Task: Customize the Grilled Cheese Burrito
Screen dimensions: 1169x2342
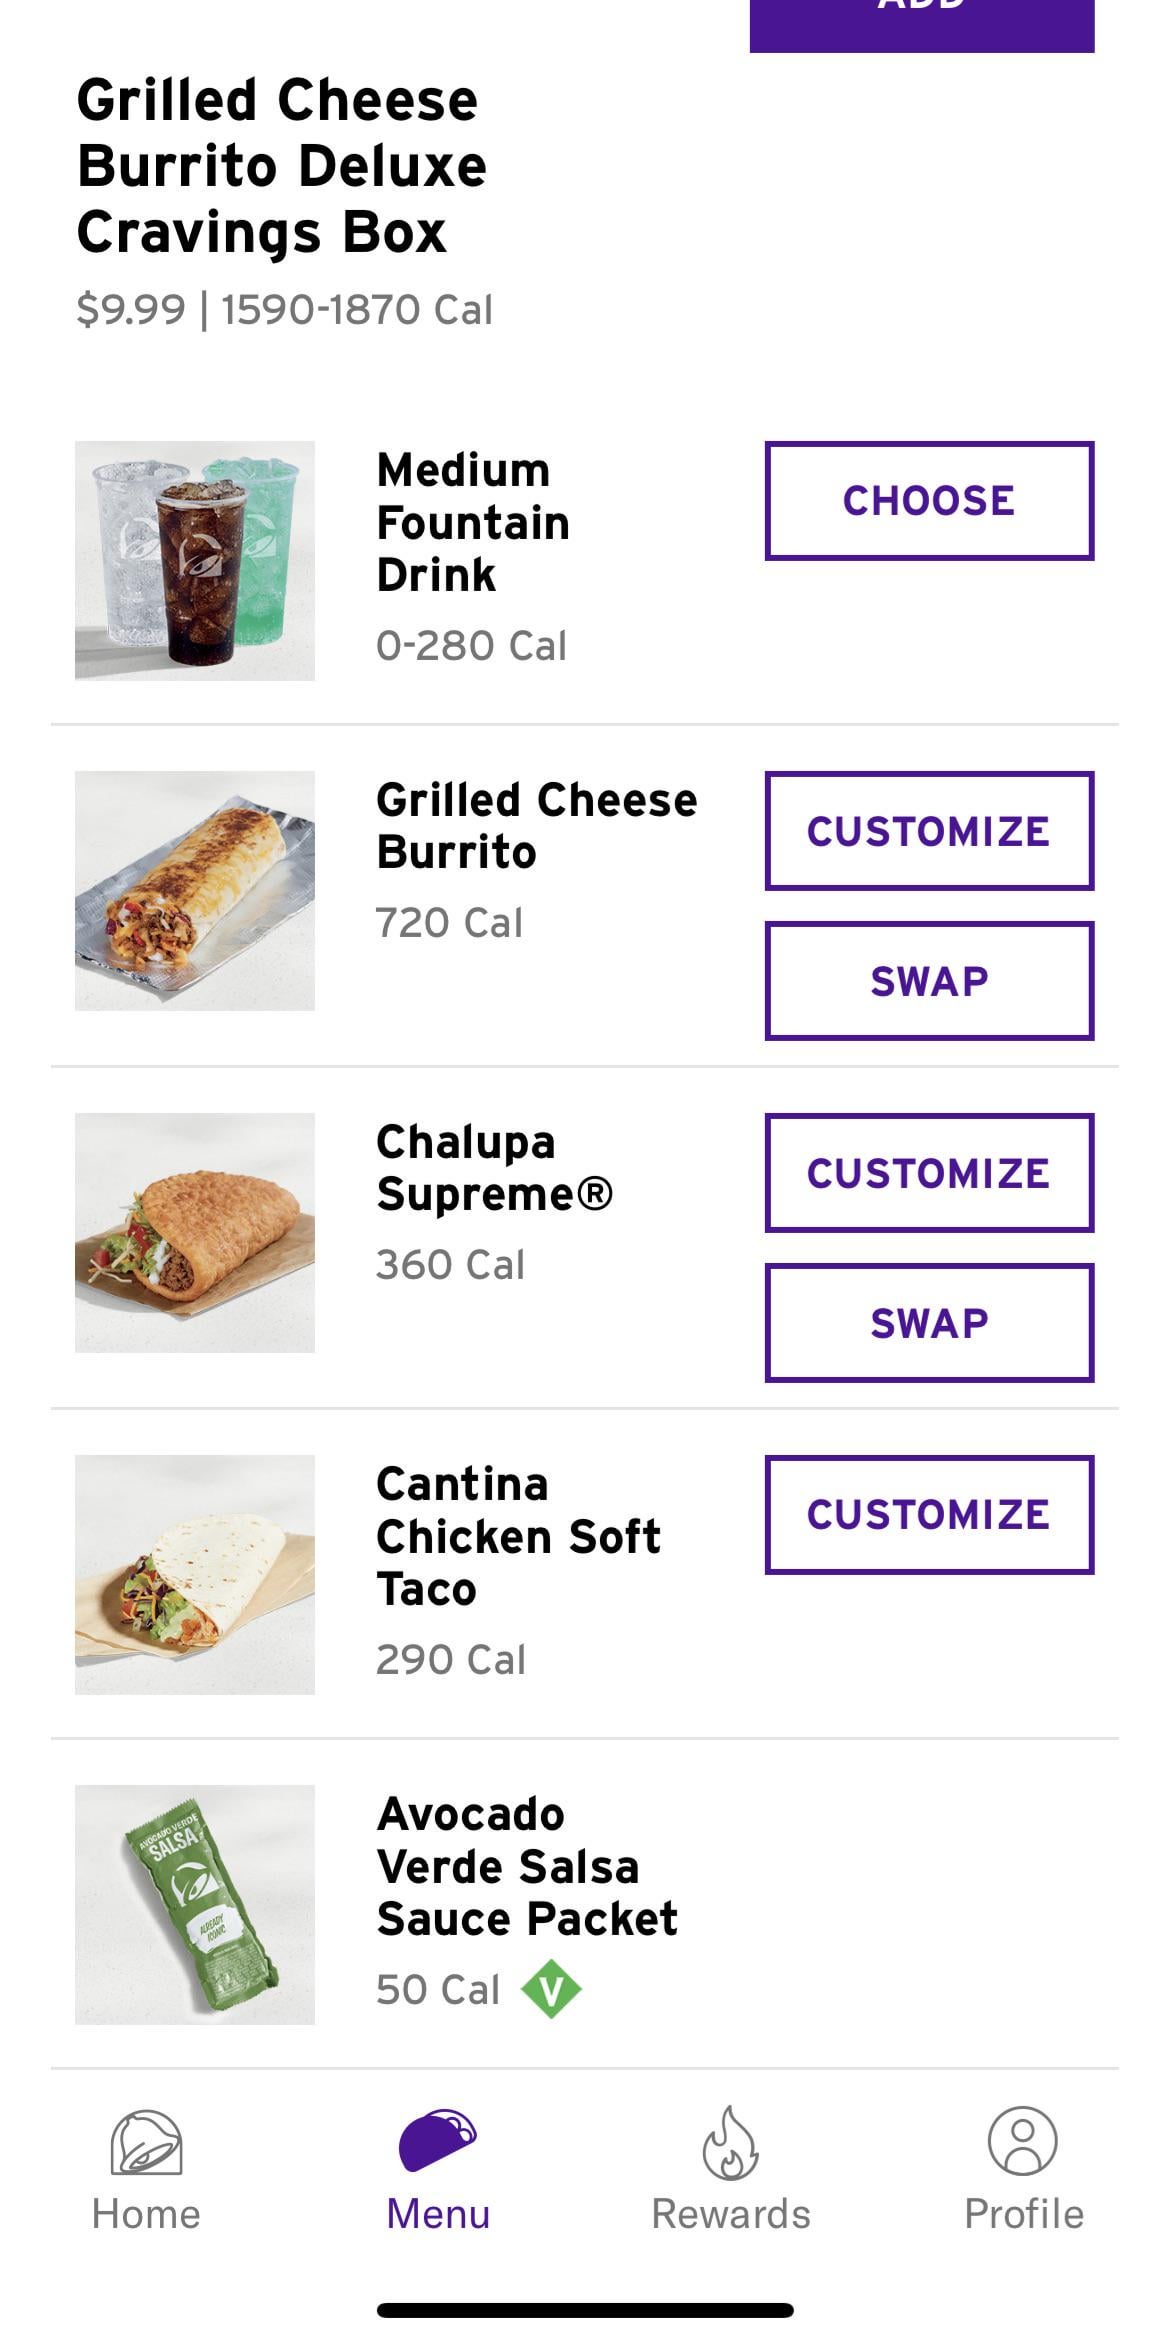Action: point(929,831)
